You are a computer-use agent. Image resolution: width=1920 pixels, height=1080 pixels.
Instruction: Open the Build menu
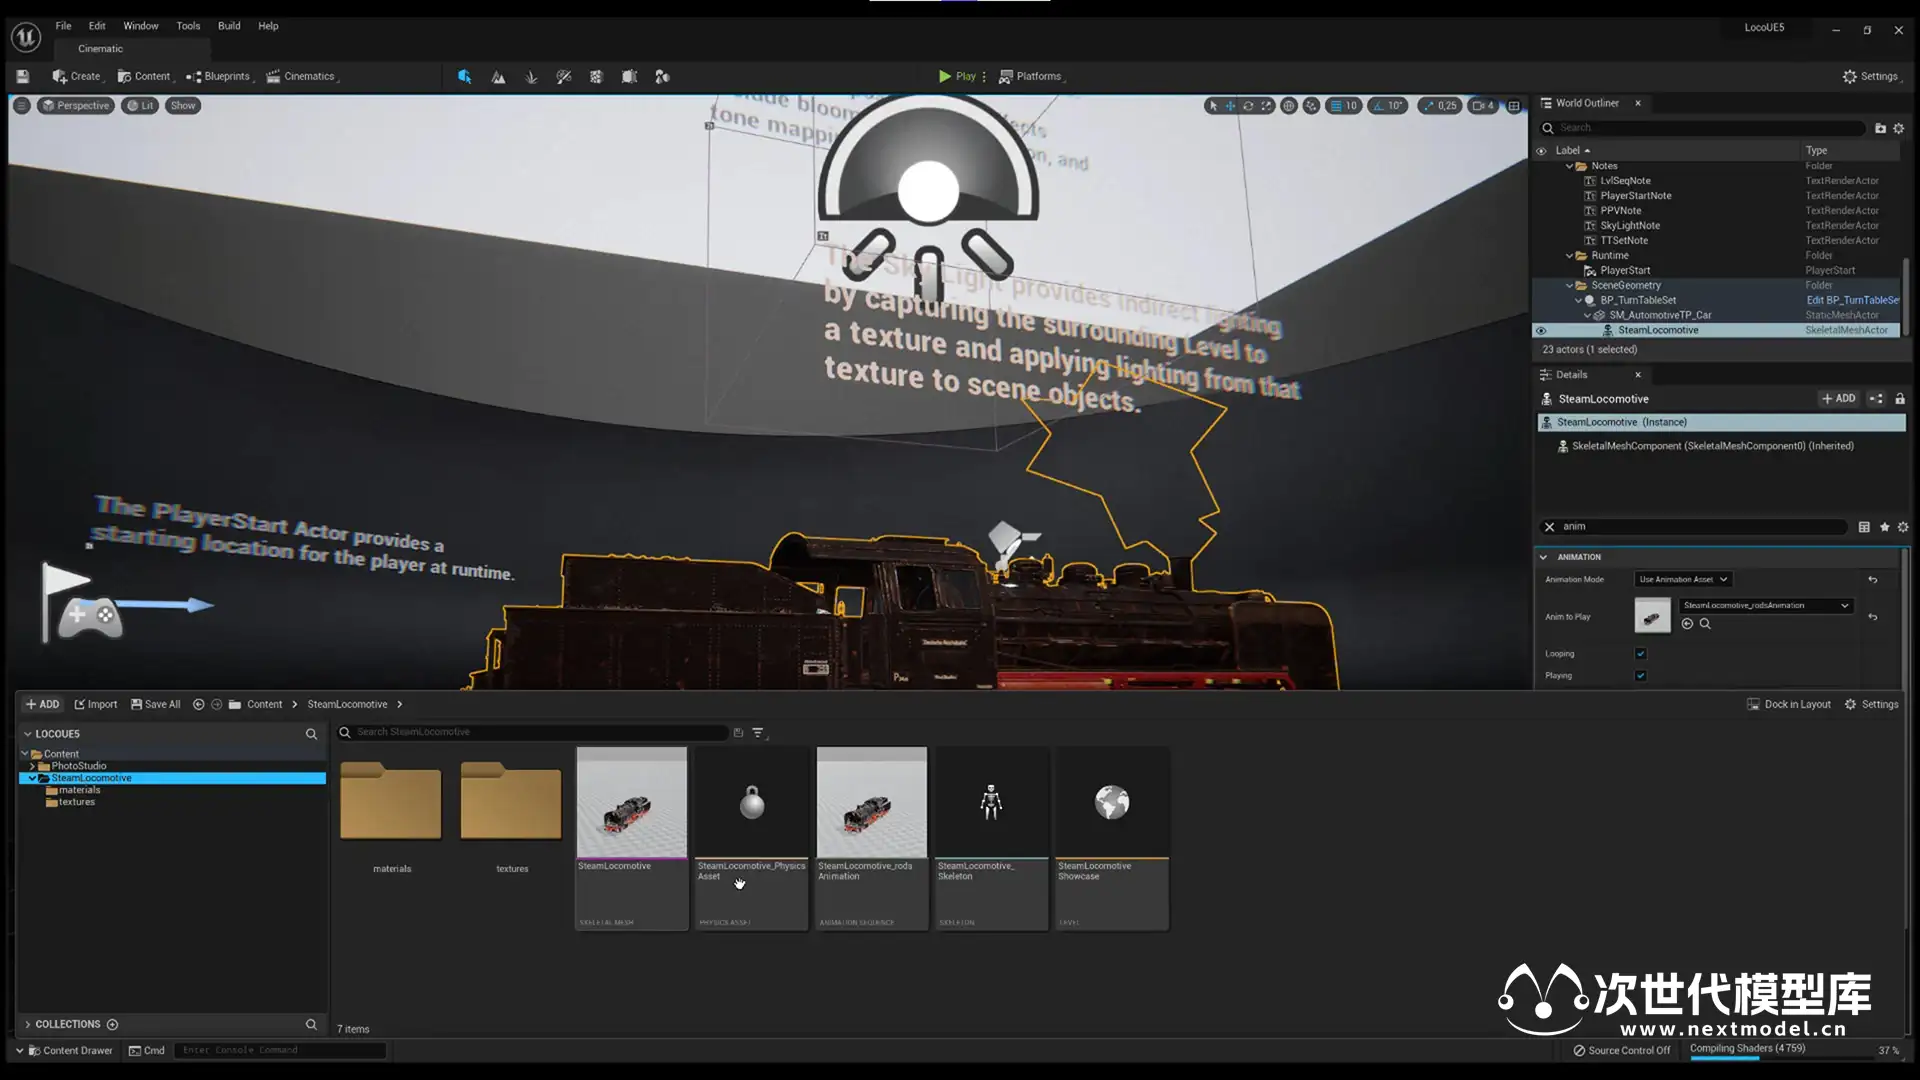[x=229, y=26]
